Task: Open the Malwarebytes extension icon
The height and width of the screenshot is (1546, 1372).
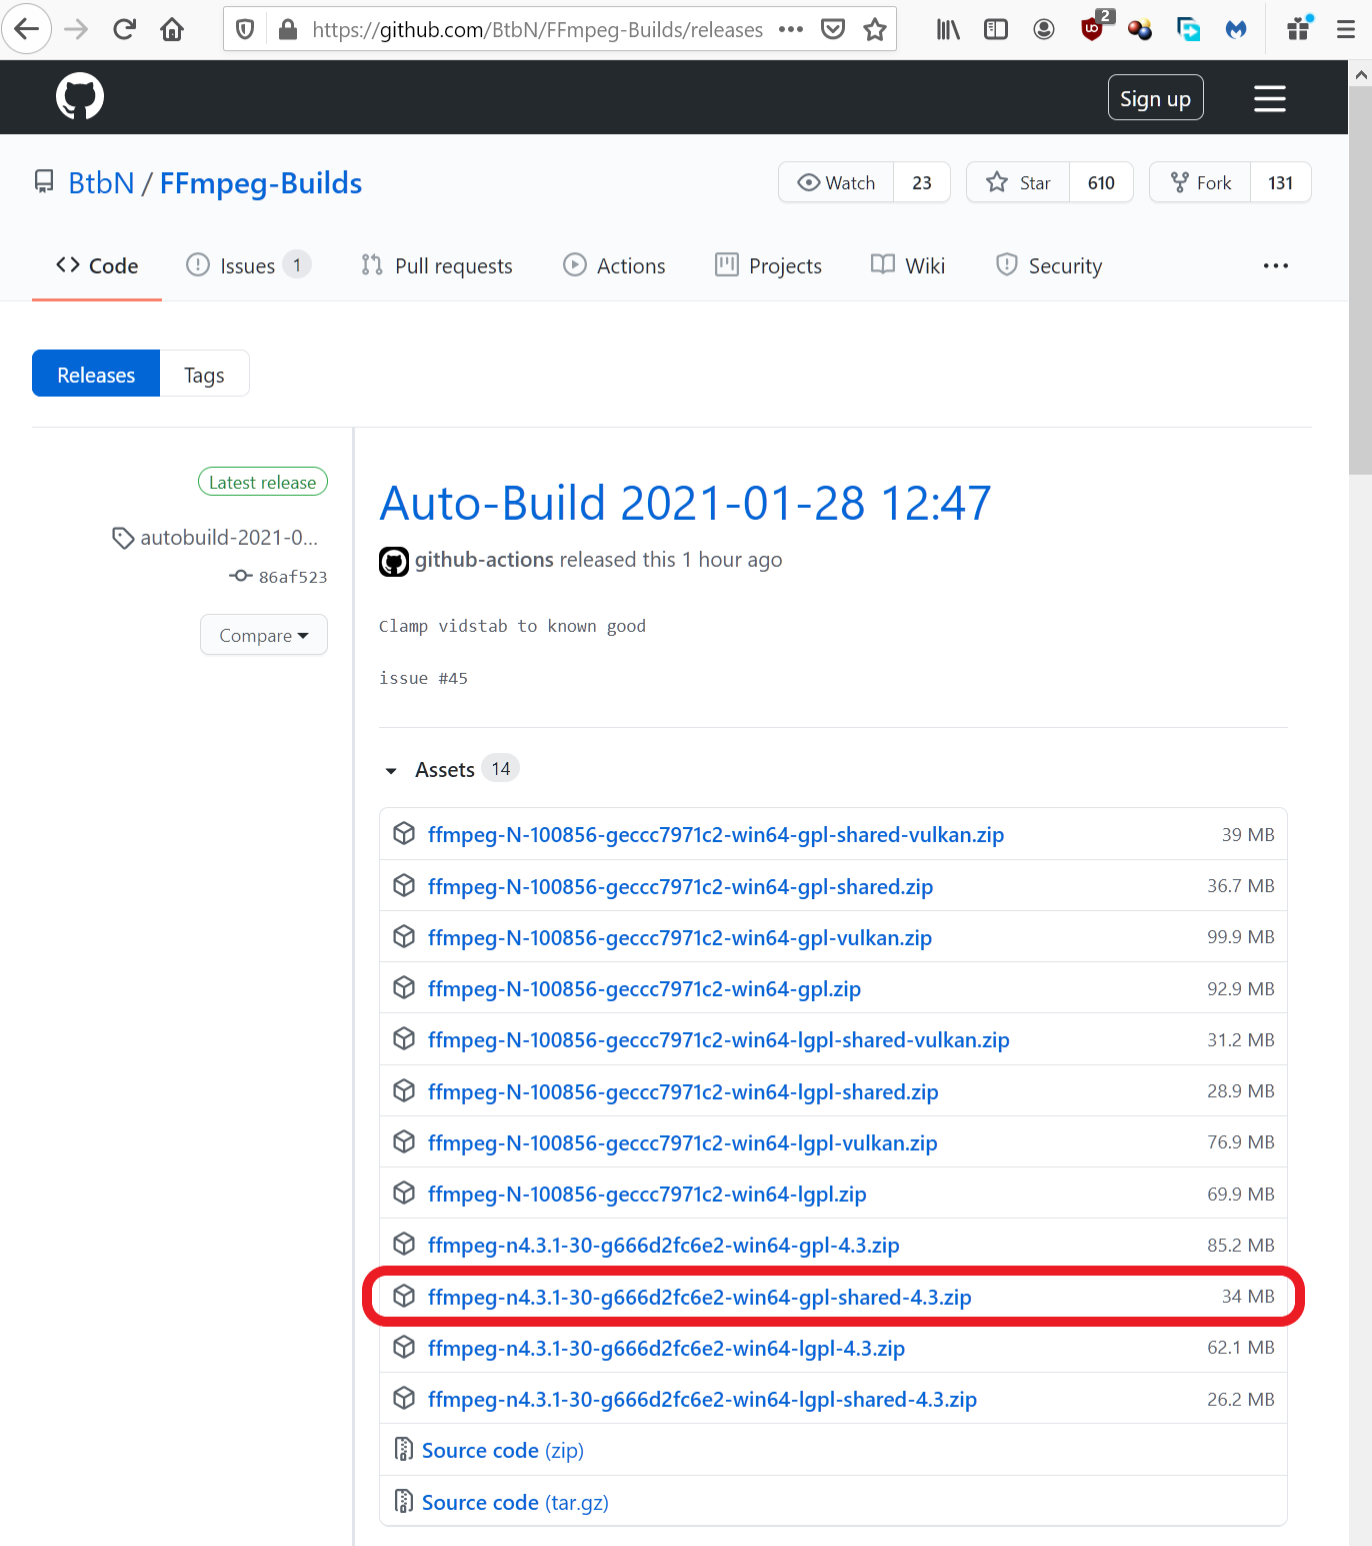Action: 1237,29
